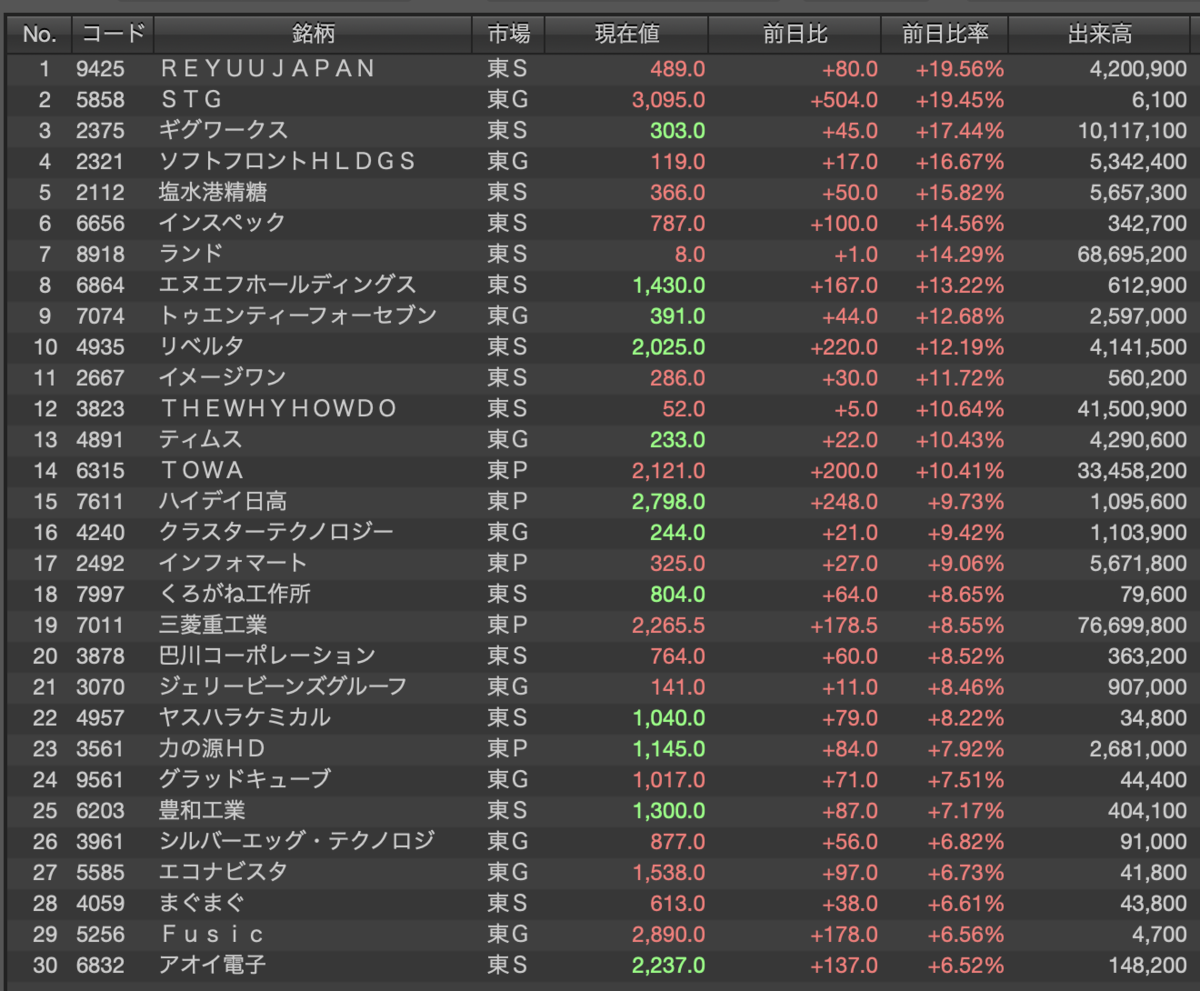
Task: Click トゥエンティーフォーセブン stock name
Action: coord(298,316)
